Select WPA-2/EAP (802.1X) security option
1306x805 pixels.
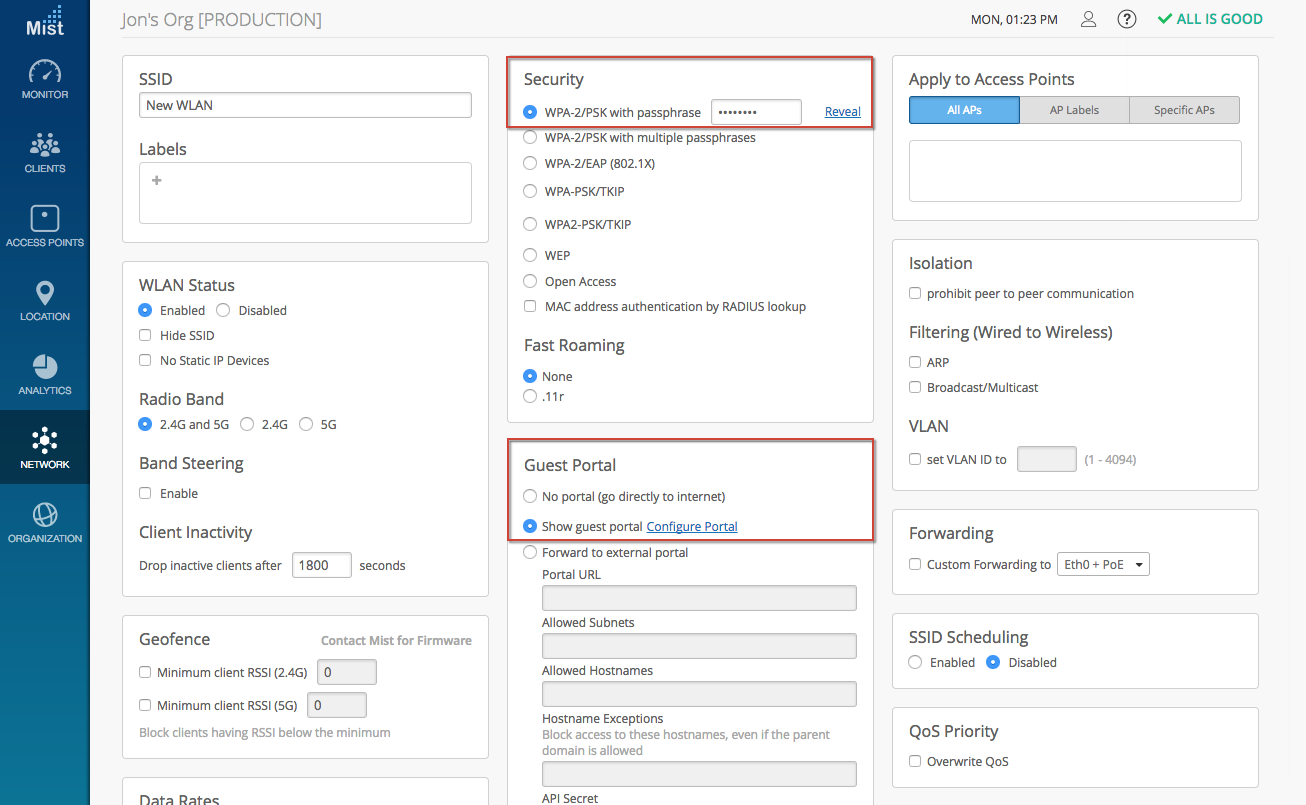coord(531,163)
